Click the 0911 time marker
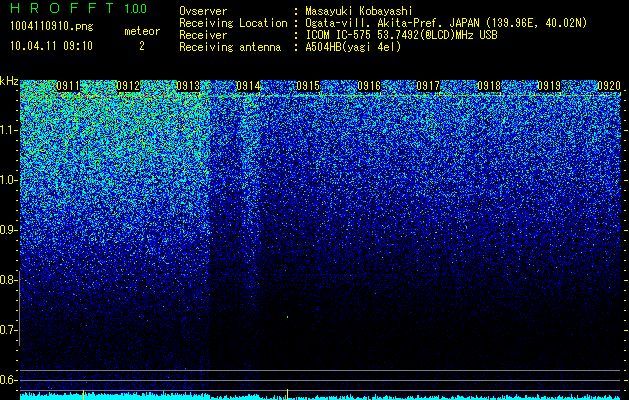Viewport: 629px width, 400px height. point(68,86)
